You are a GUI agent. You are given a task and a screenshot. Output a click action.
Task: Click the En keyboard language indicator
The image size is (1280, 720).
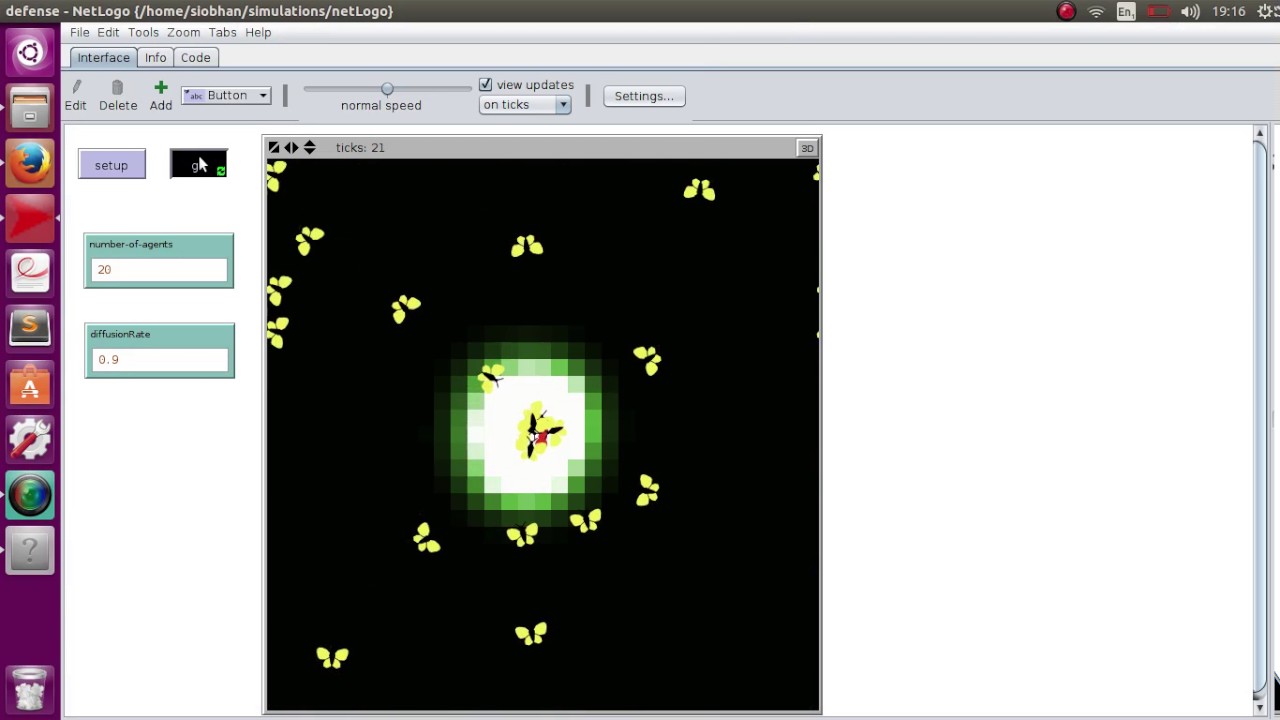[x=1126, y=11]
